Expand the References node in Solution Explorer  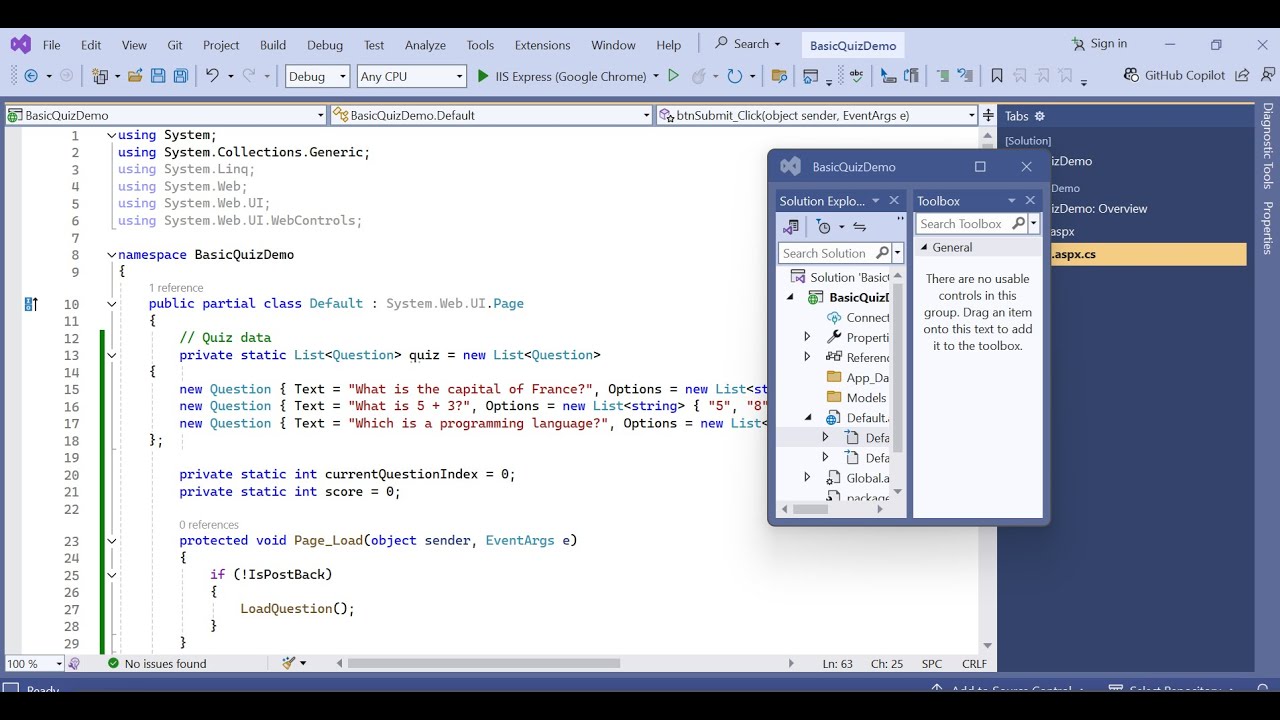tap(808, 357)
